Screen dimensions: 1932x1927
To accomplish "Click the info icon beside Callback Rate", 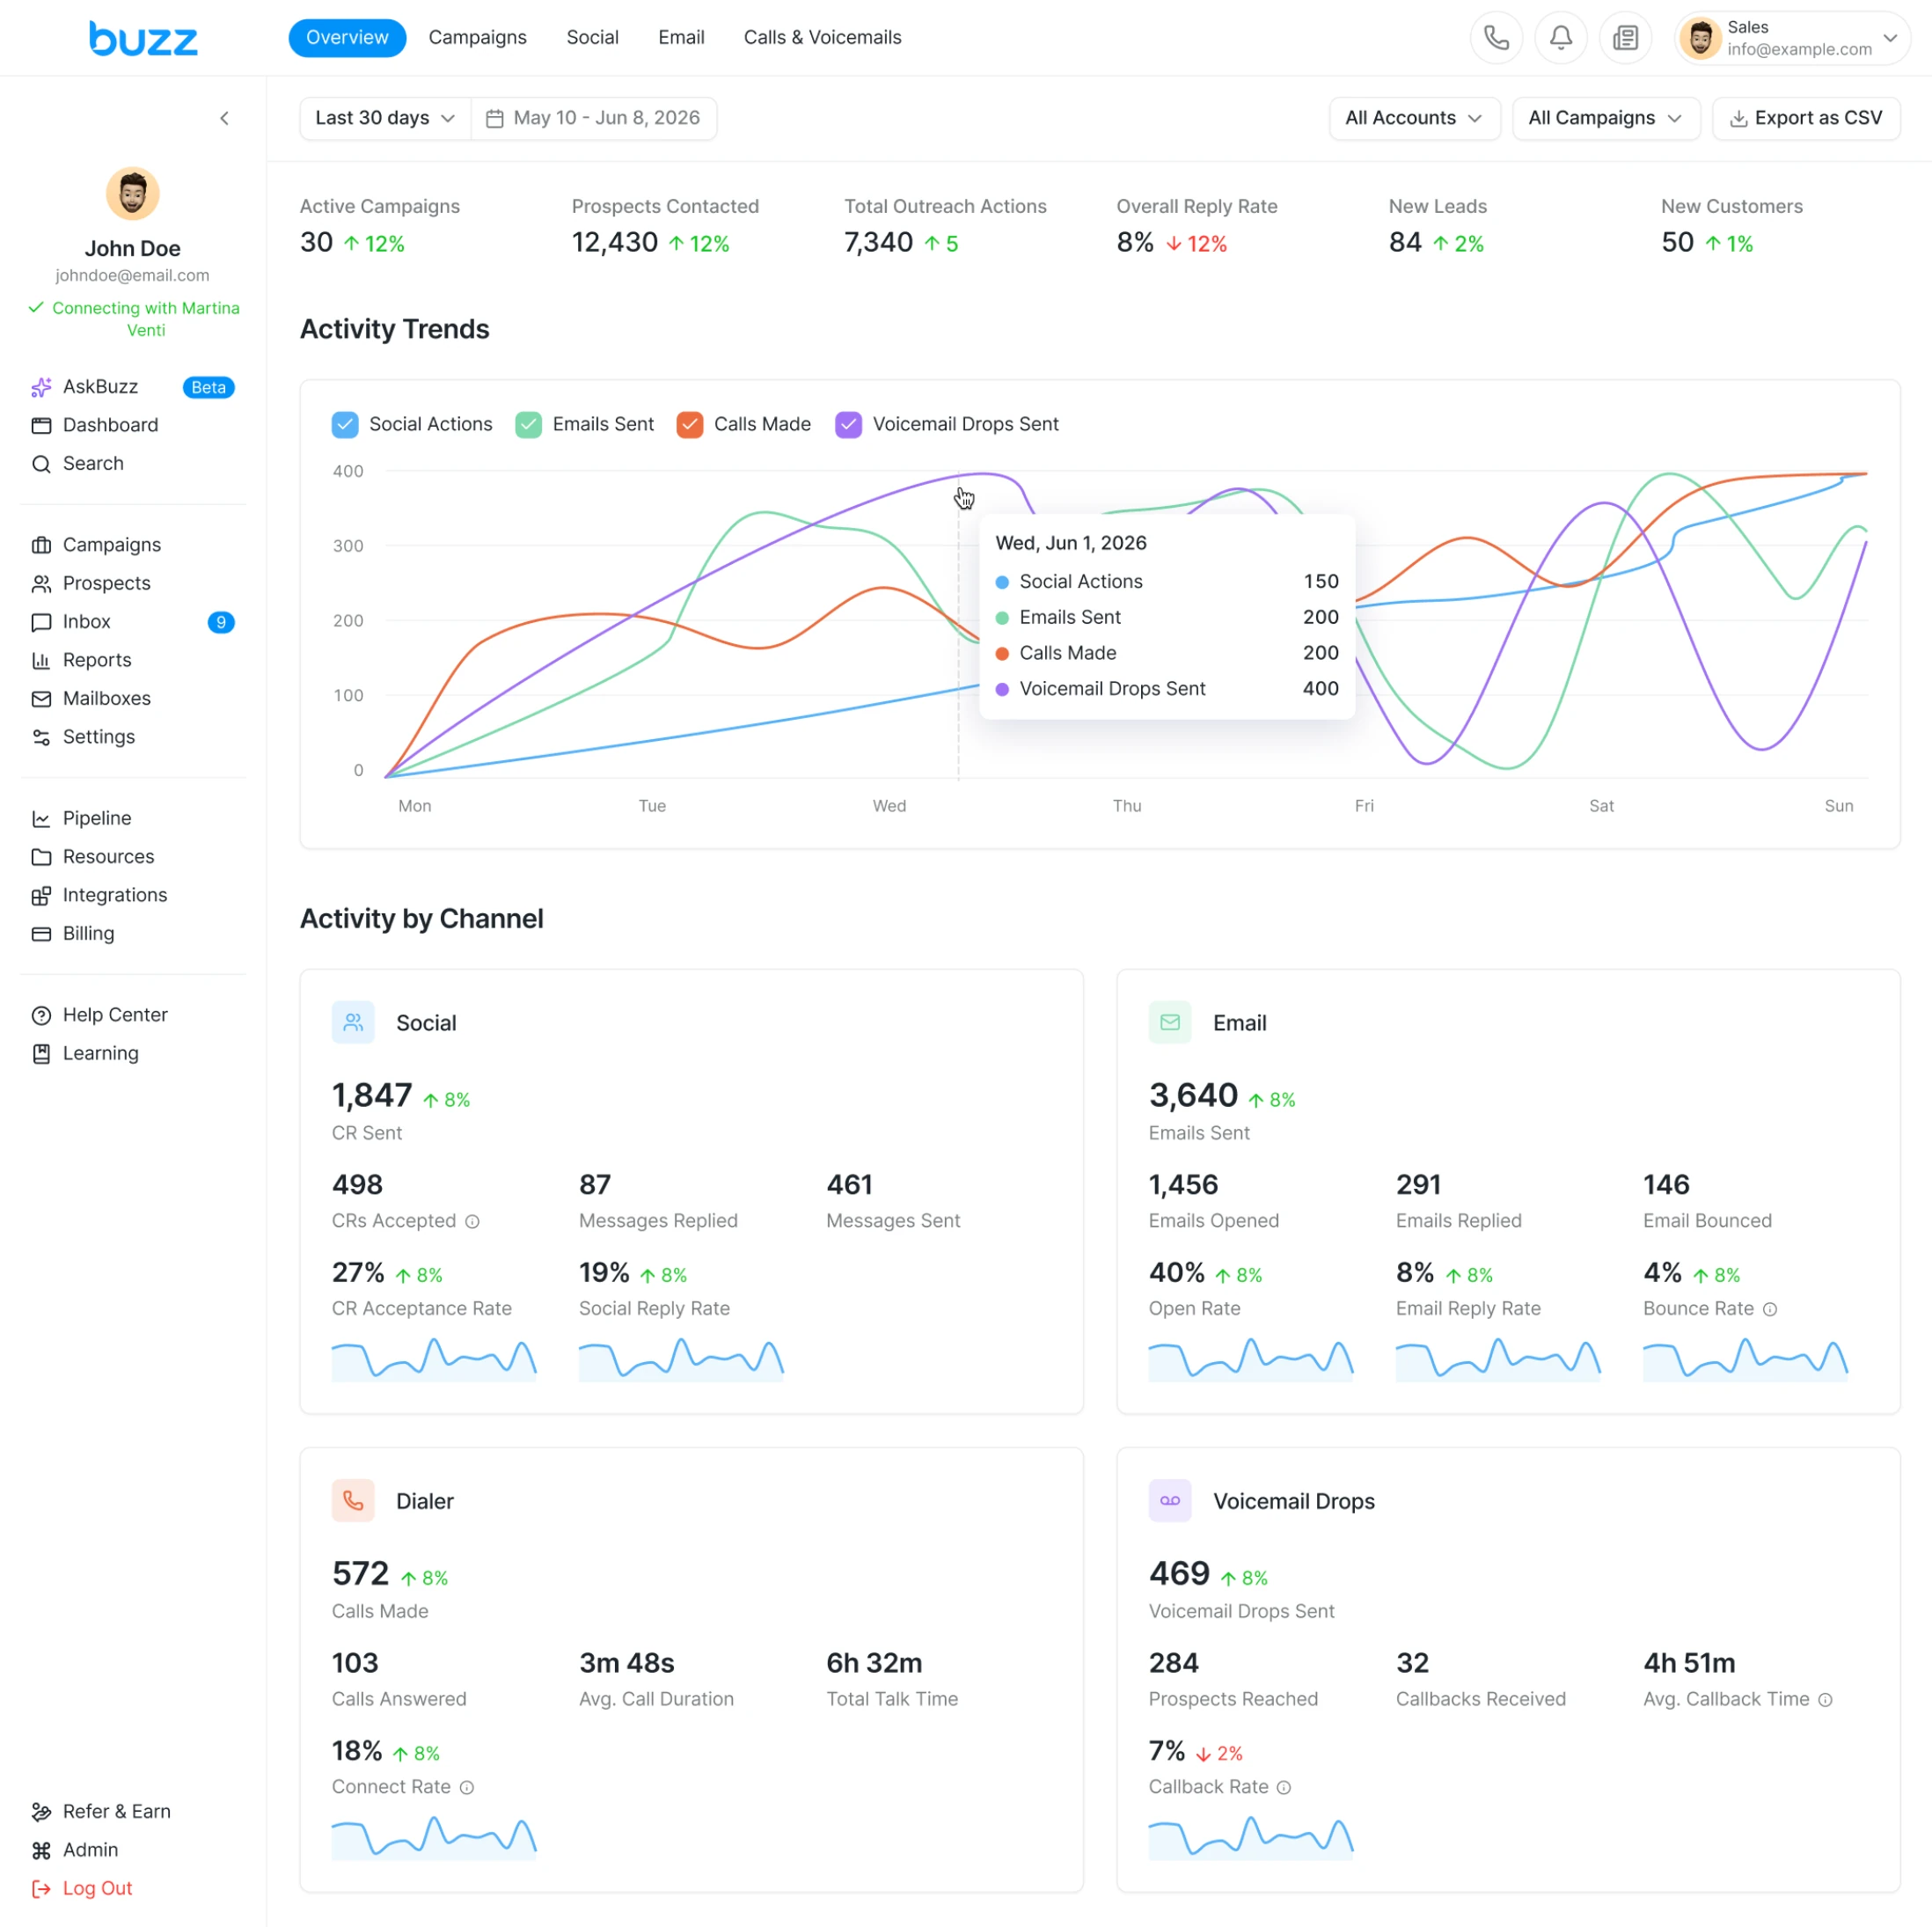I will 1284,1787.
